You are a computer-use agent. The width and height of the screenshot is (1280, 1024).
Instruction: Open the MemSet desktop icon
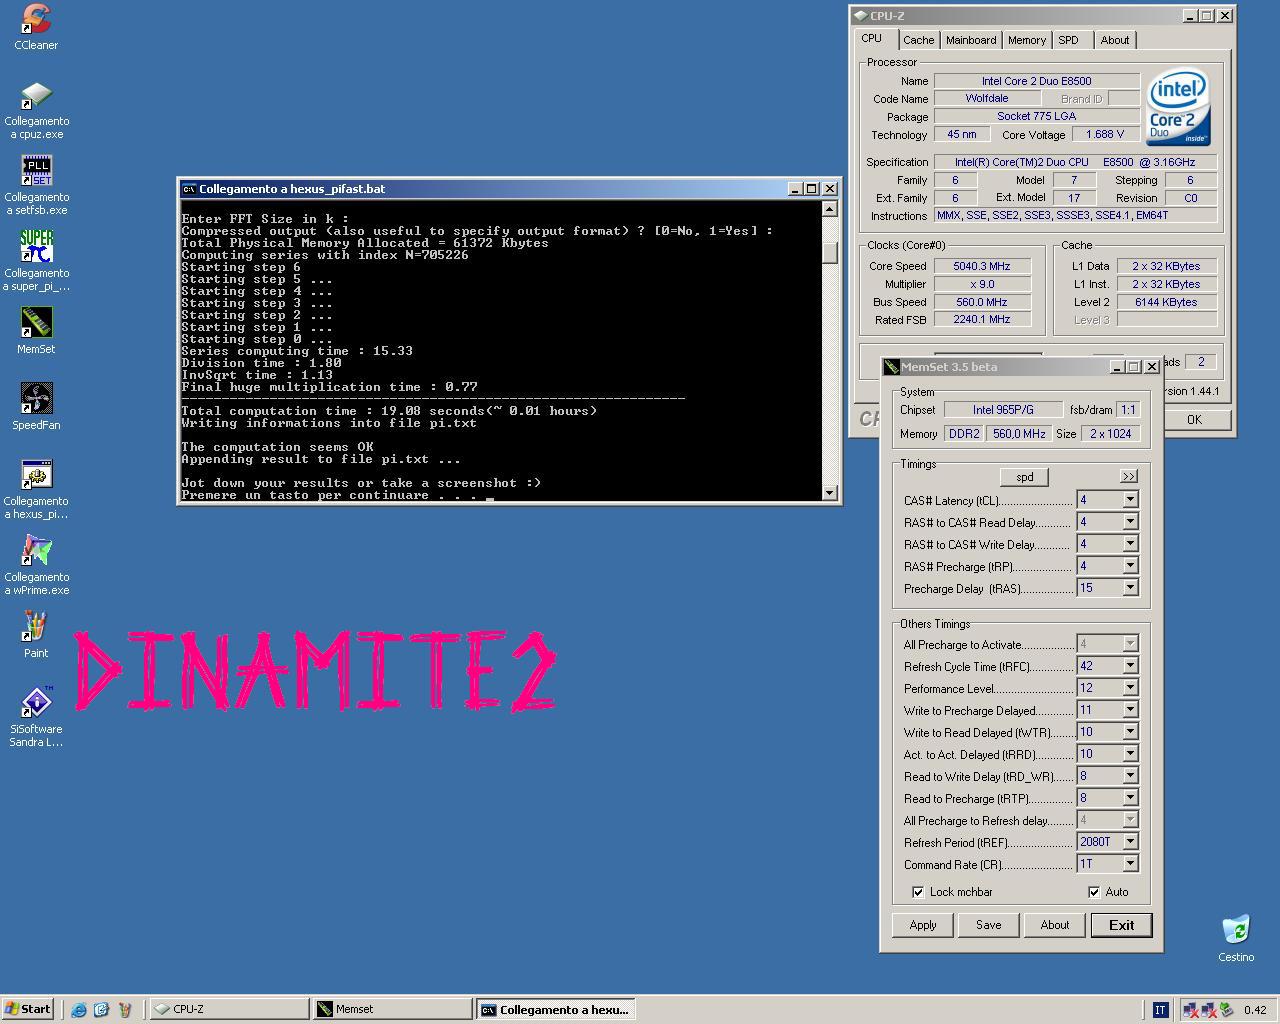(36, 323)
